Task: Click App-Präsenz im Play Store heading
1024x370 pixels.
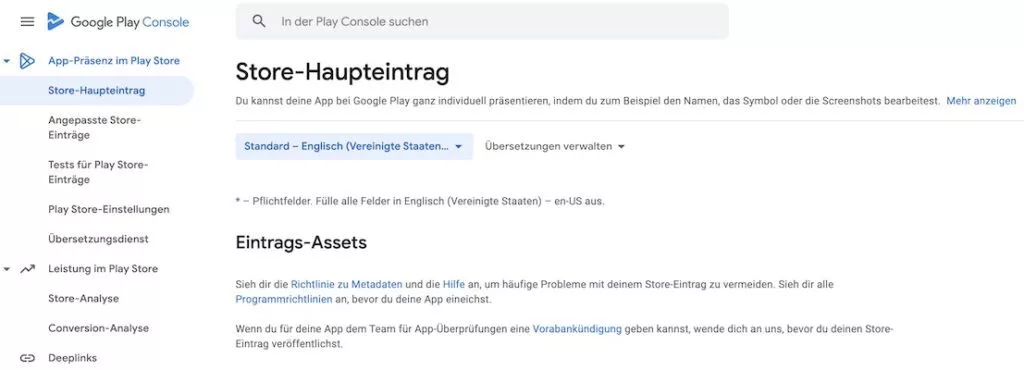Action: (114, 61)
